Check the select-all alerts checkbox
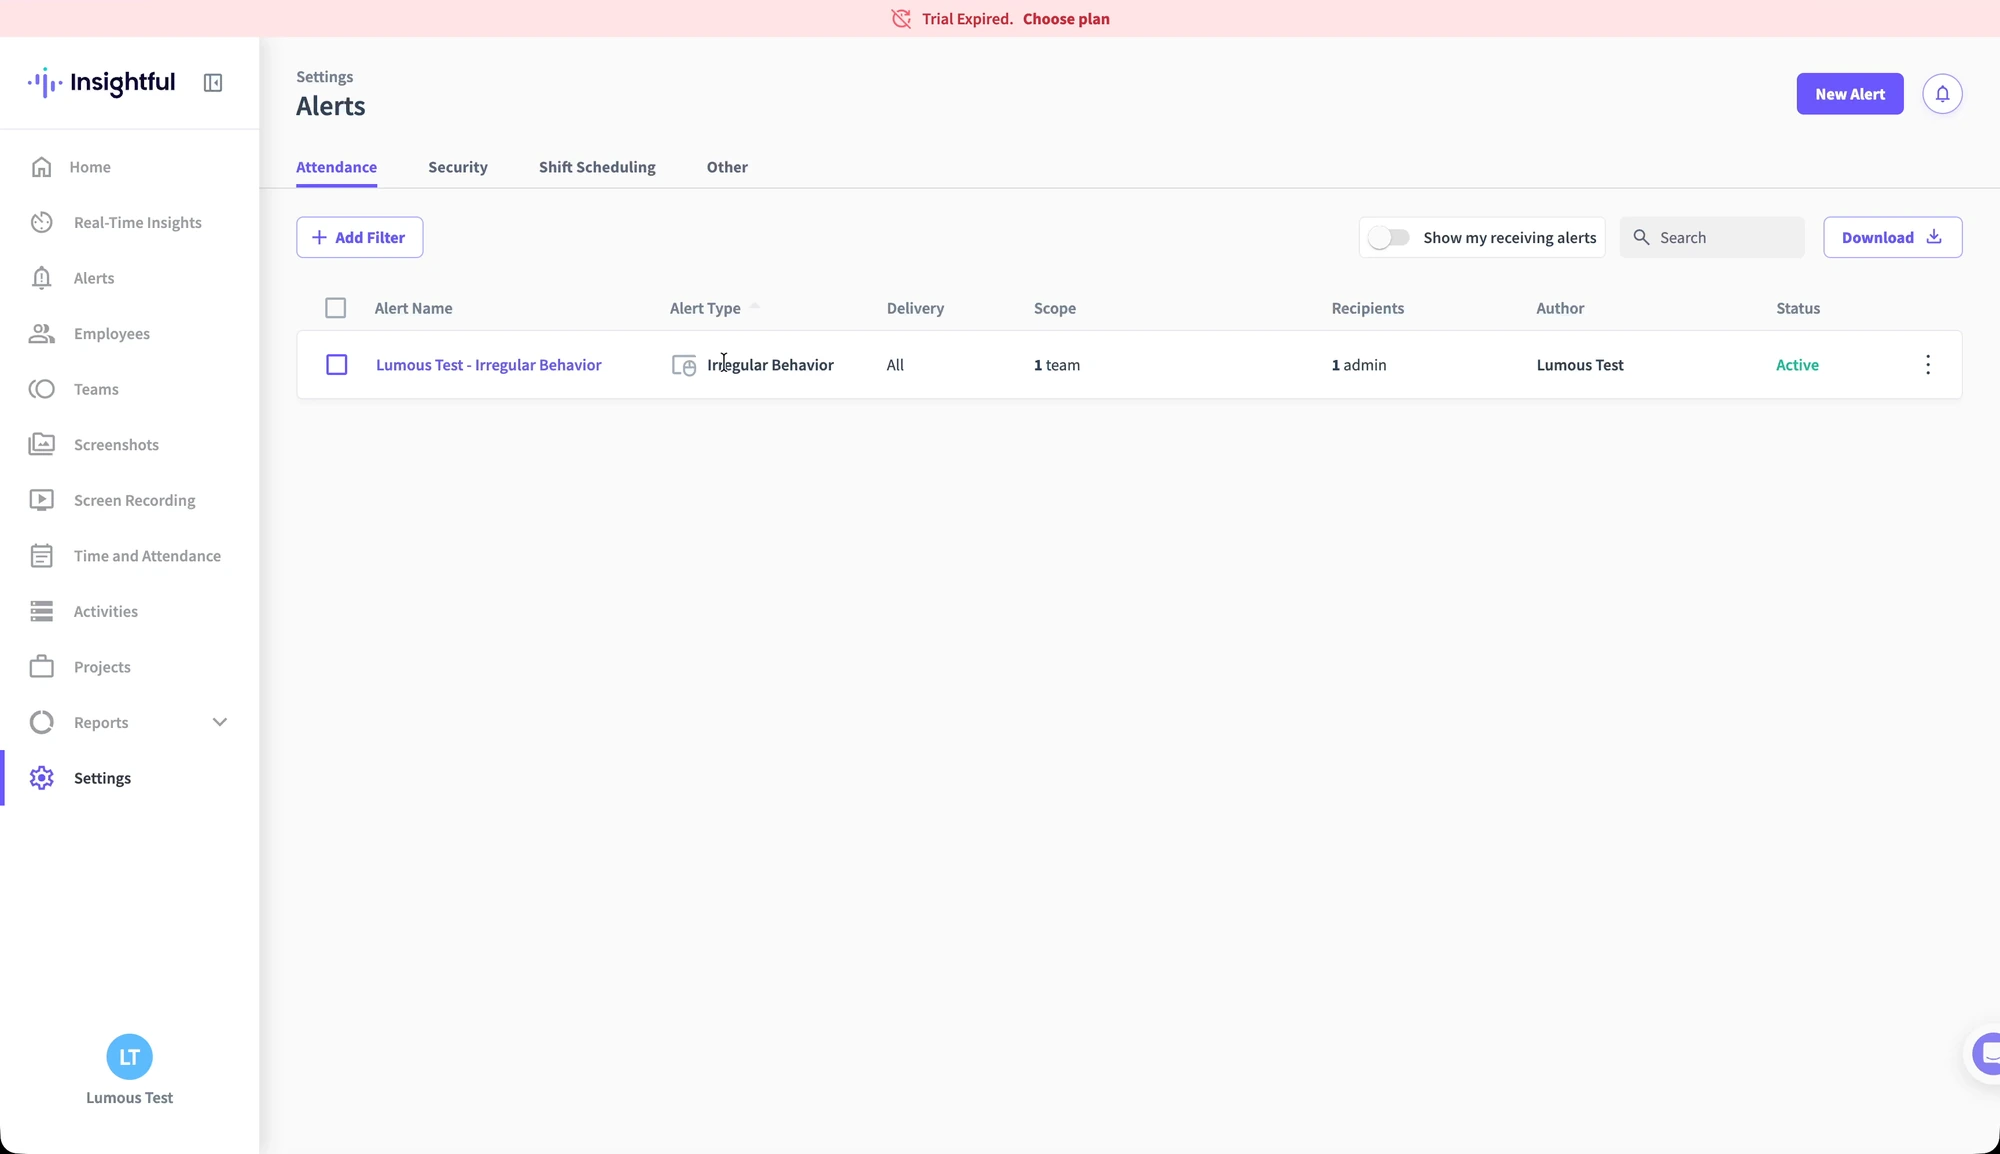The width and height of the screenshot is (2000, 1154). tap(336, 308)
